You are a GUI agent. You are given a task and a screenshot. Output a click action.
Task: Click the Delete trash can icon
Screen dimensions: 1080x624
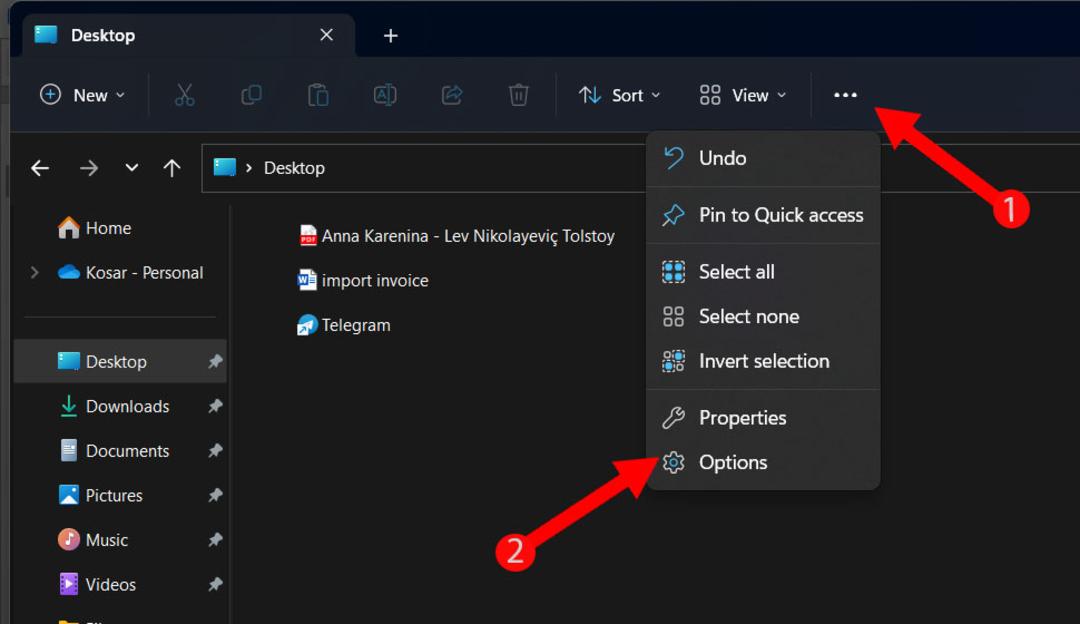(518, 95)
